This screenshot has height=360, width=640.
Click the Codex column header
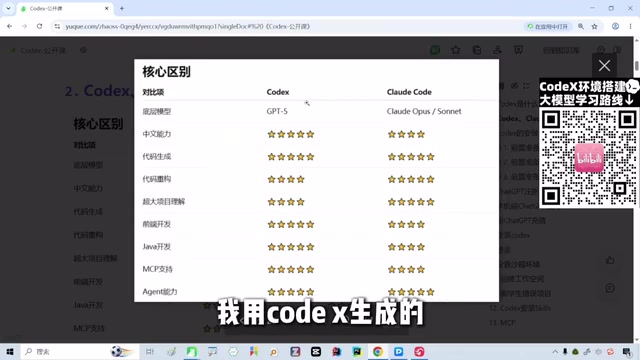278,92
